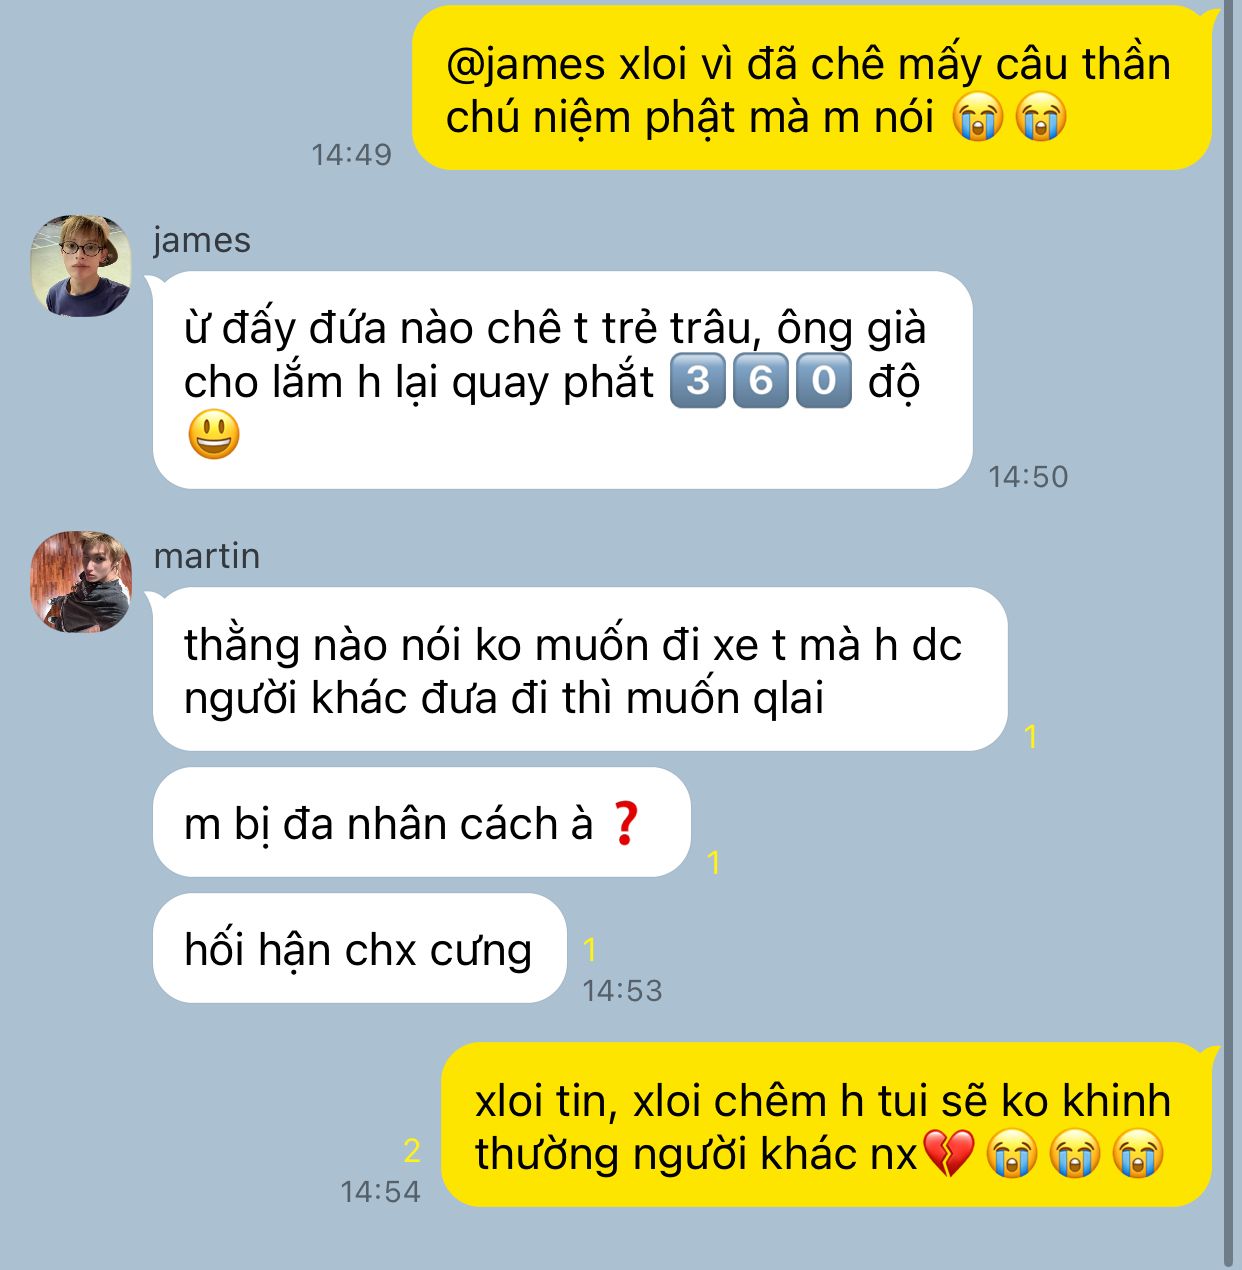Tap the sender name martin
The image size is (1242, 1270).
click(207, 556)
